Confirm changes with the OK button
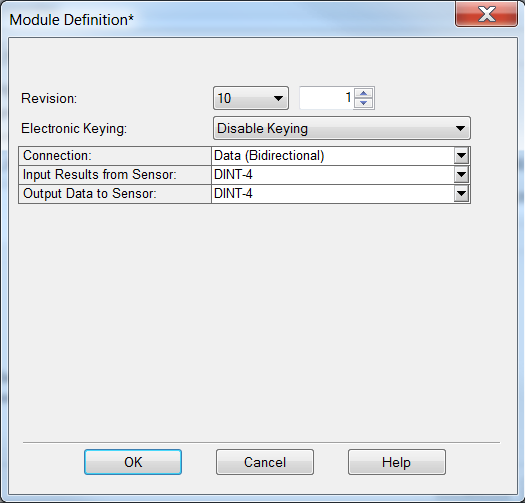Image resolution: width=525 pixels, height=503 pixels. click(x=133, y=462)
